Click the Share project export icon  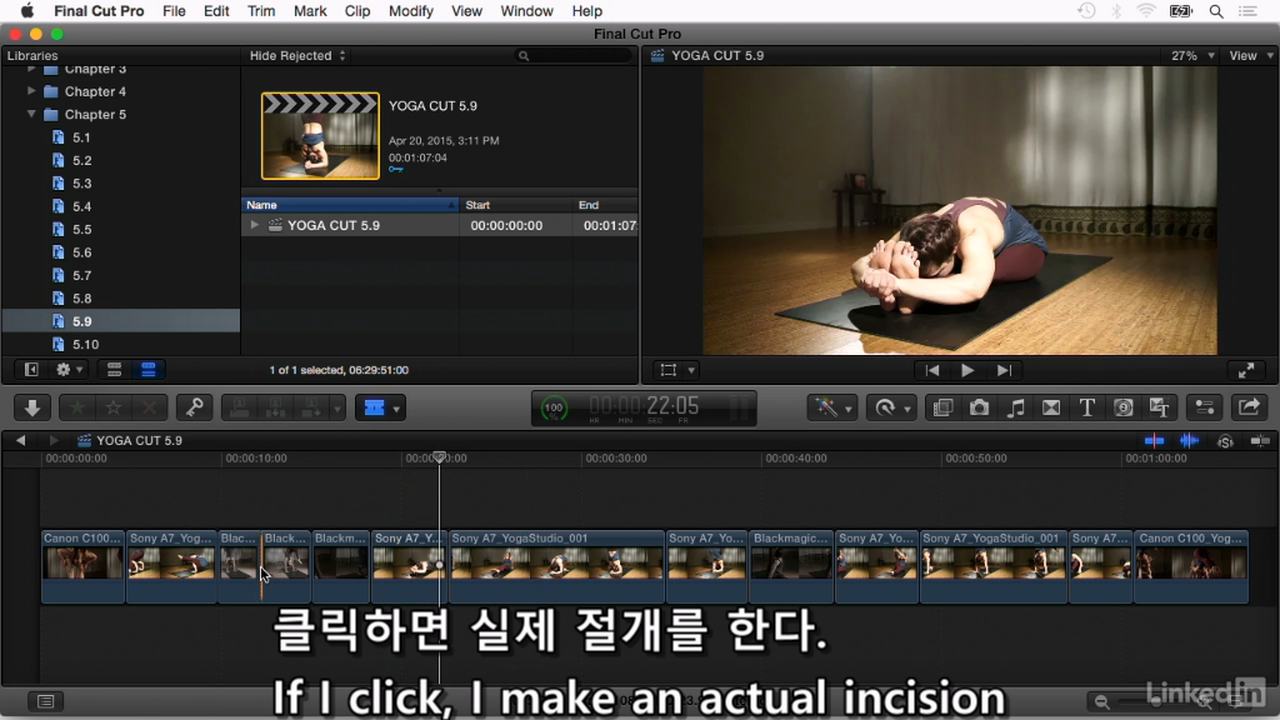(1249, 407)
